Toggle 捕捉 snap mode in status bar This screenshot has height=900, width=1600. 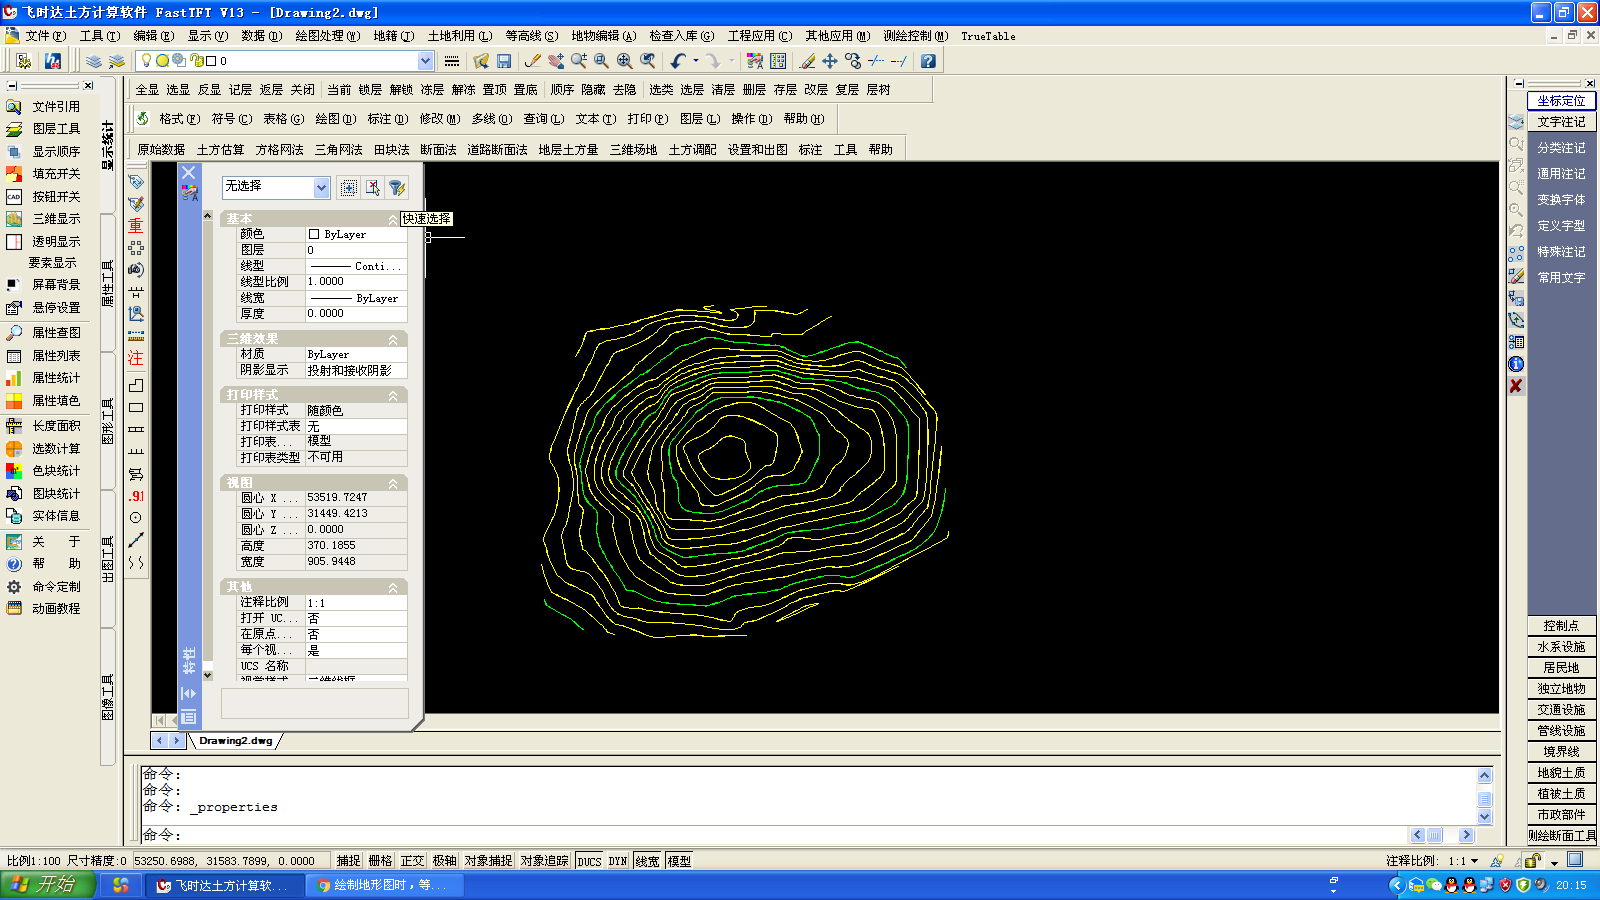(348, 861)
